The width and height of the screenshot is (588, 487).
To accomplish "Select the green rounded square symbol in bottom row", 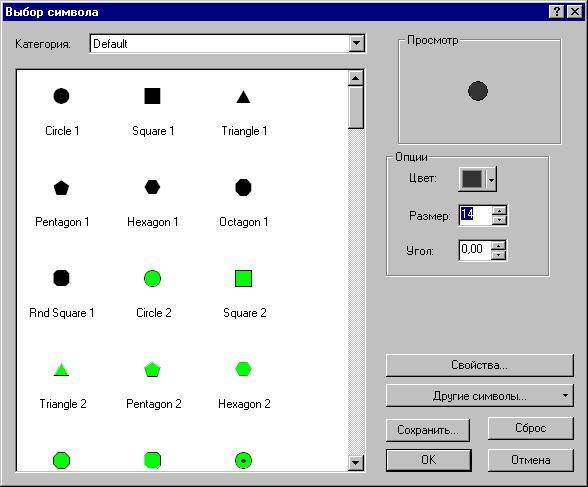I will click(152, 460).
